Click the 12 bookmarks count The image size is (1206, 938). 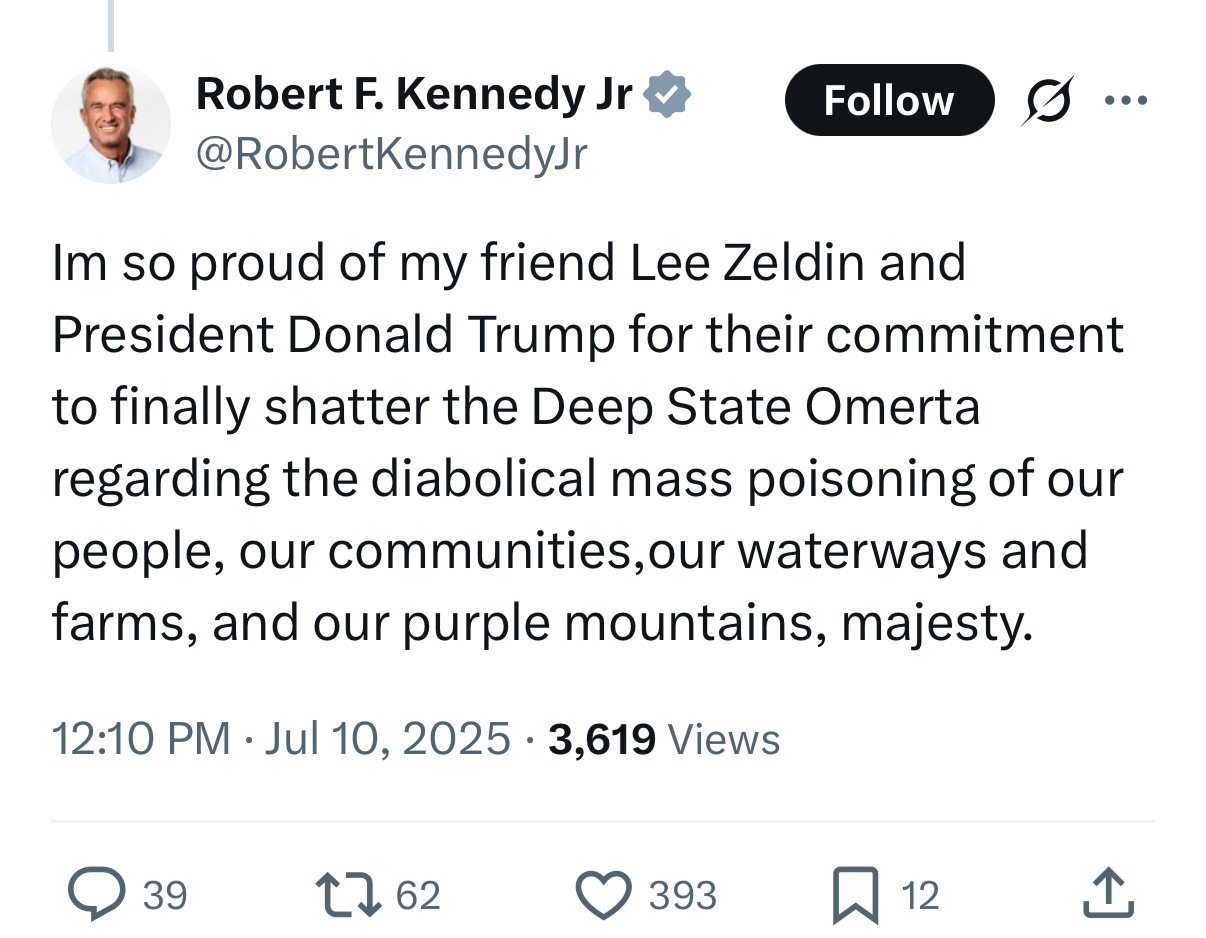click(x=920, y=894)
